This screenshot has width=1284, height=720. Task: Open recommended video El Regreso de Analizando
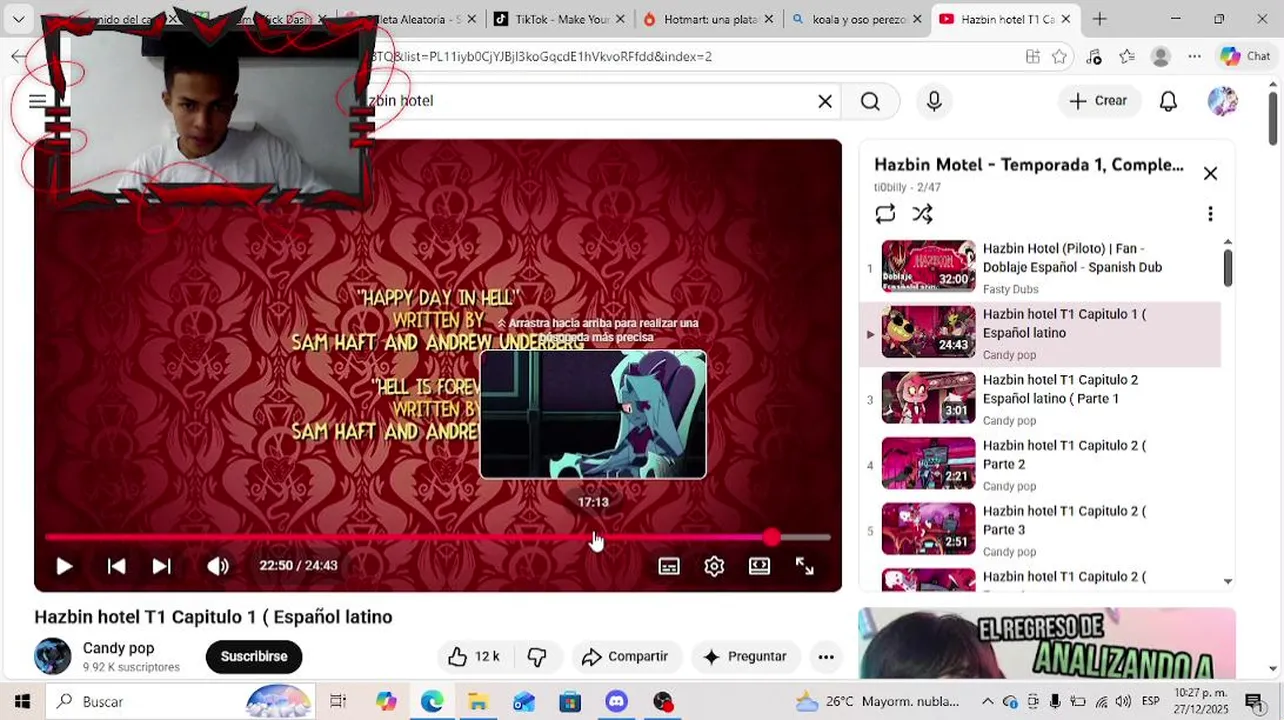pos(1047,643)
